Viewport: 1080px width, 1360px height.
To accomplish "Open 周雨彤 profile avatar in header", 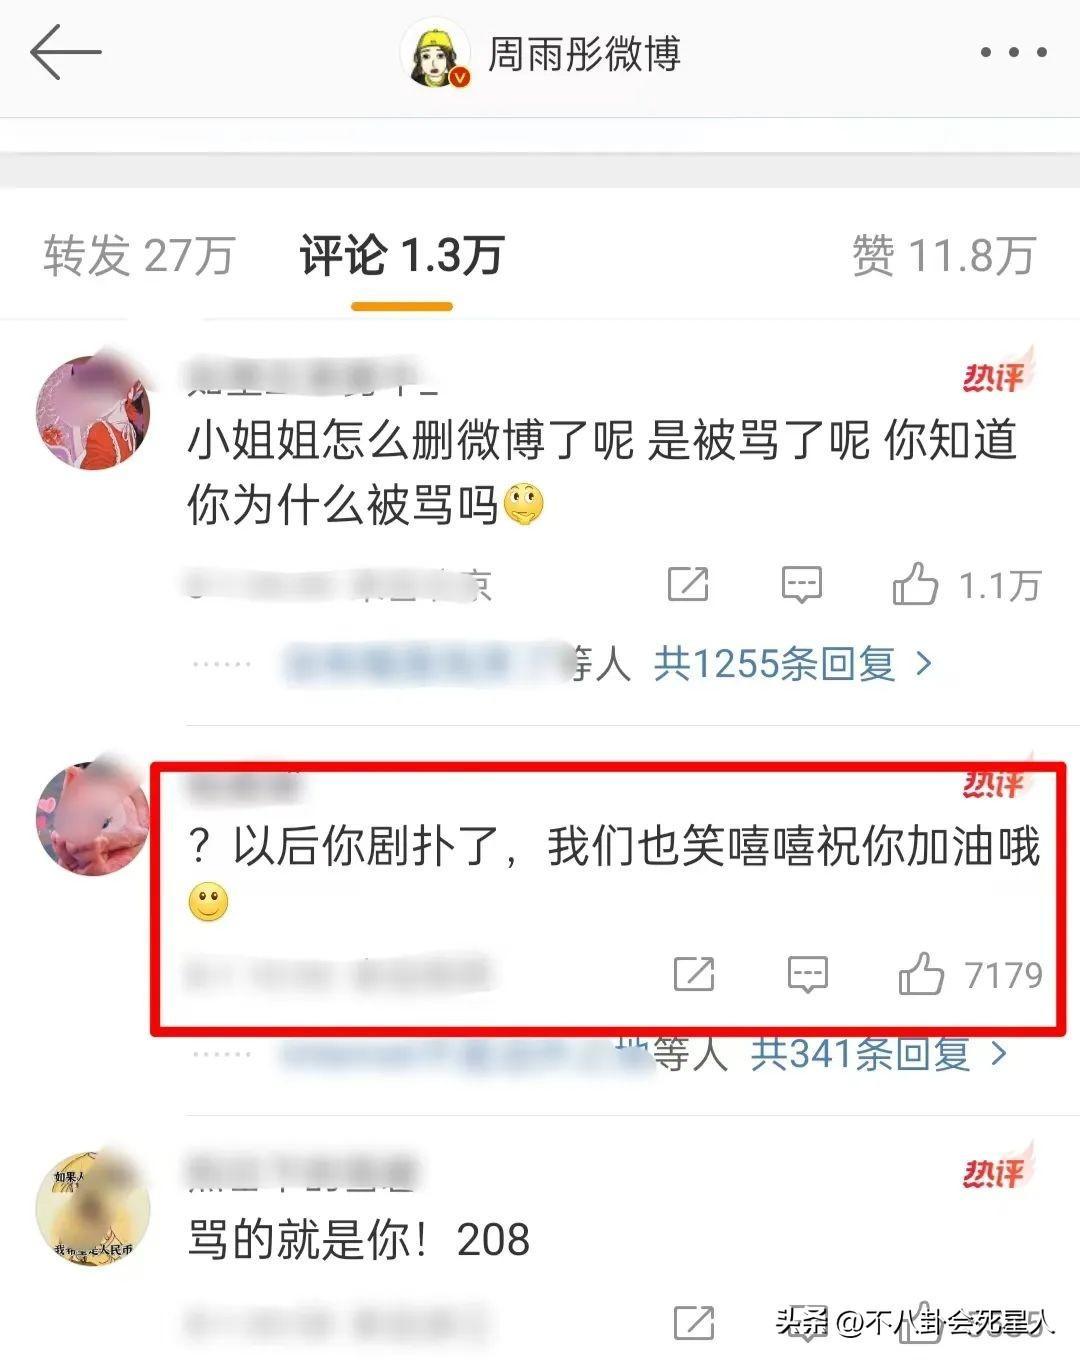I will [x=435, y=53].
